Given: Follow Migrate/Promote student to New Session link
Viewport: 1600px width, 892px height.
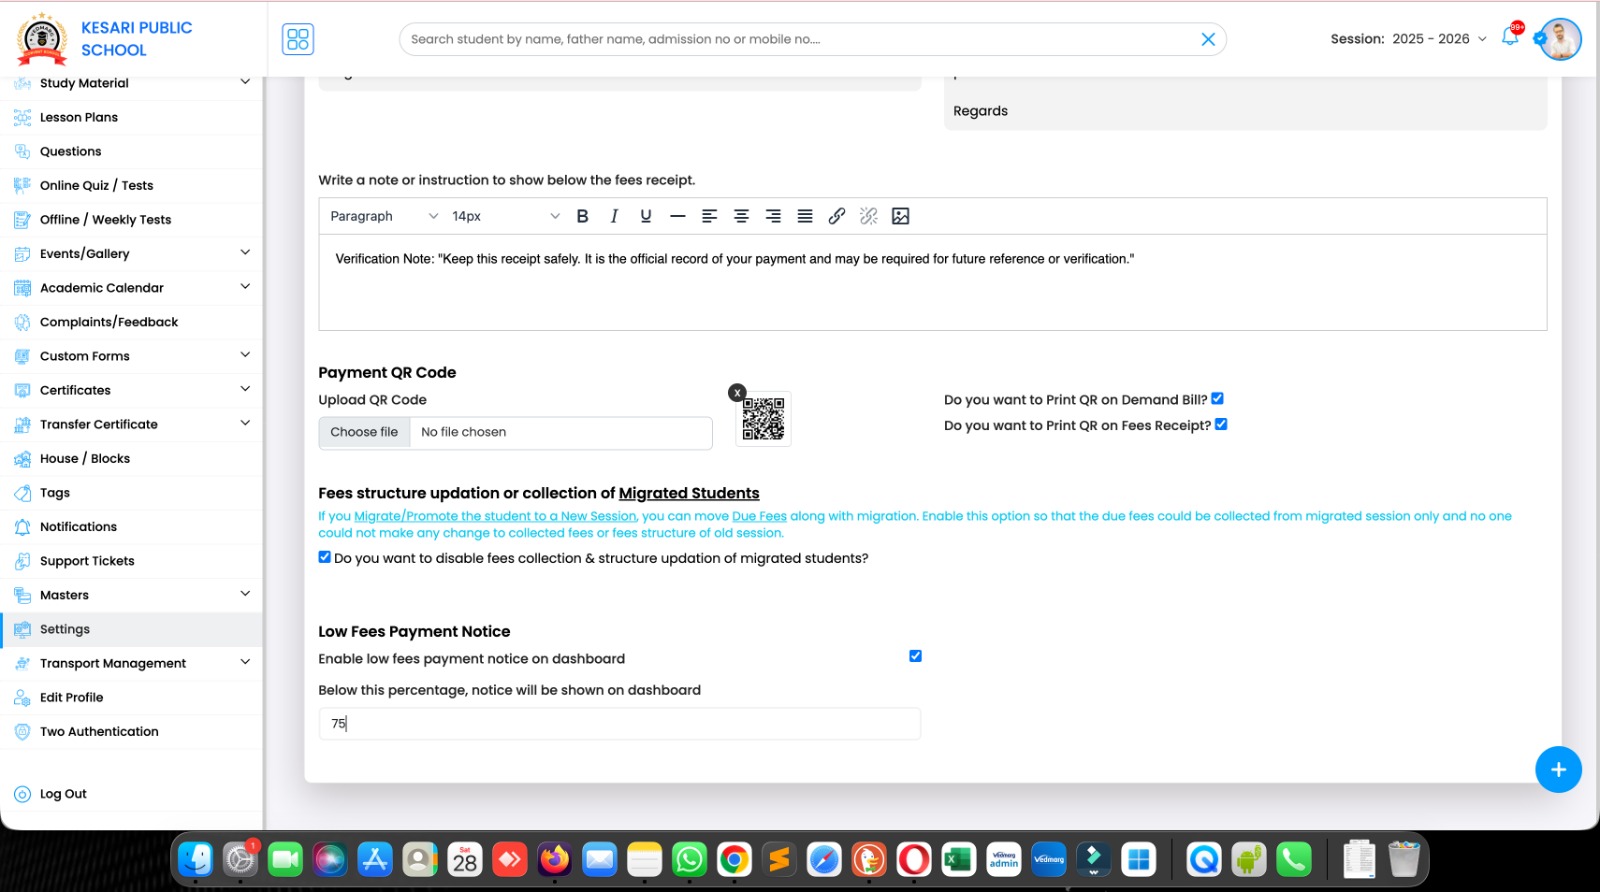Looking at the screenshot, I should (x=495, y=516).
